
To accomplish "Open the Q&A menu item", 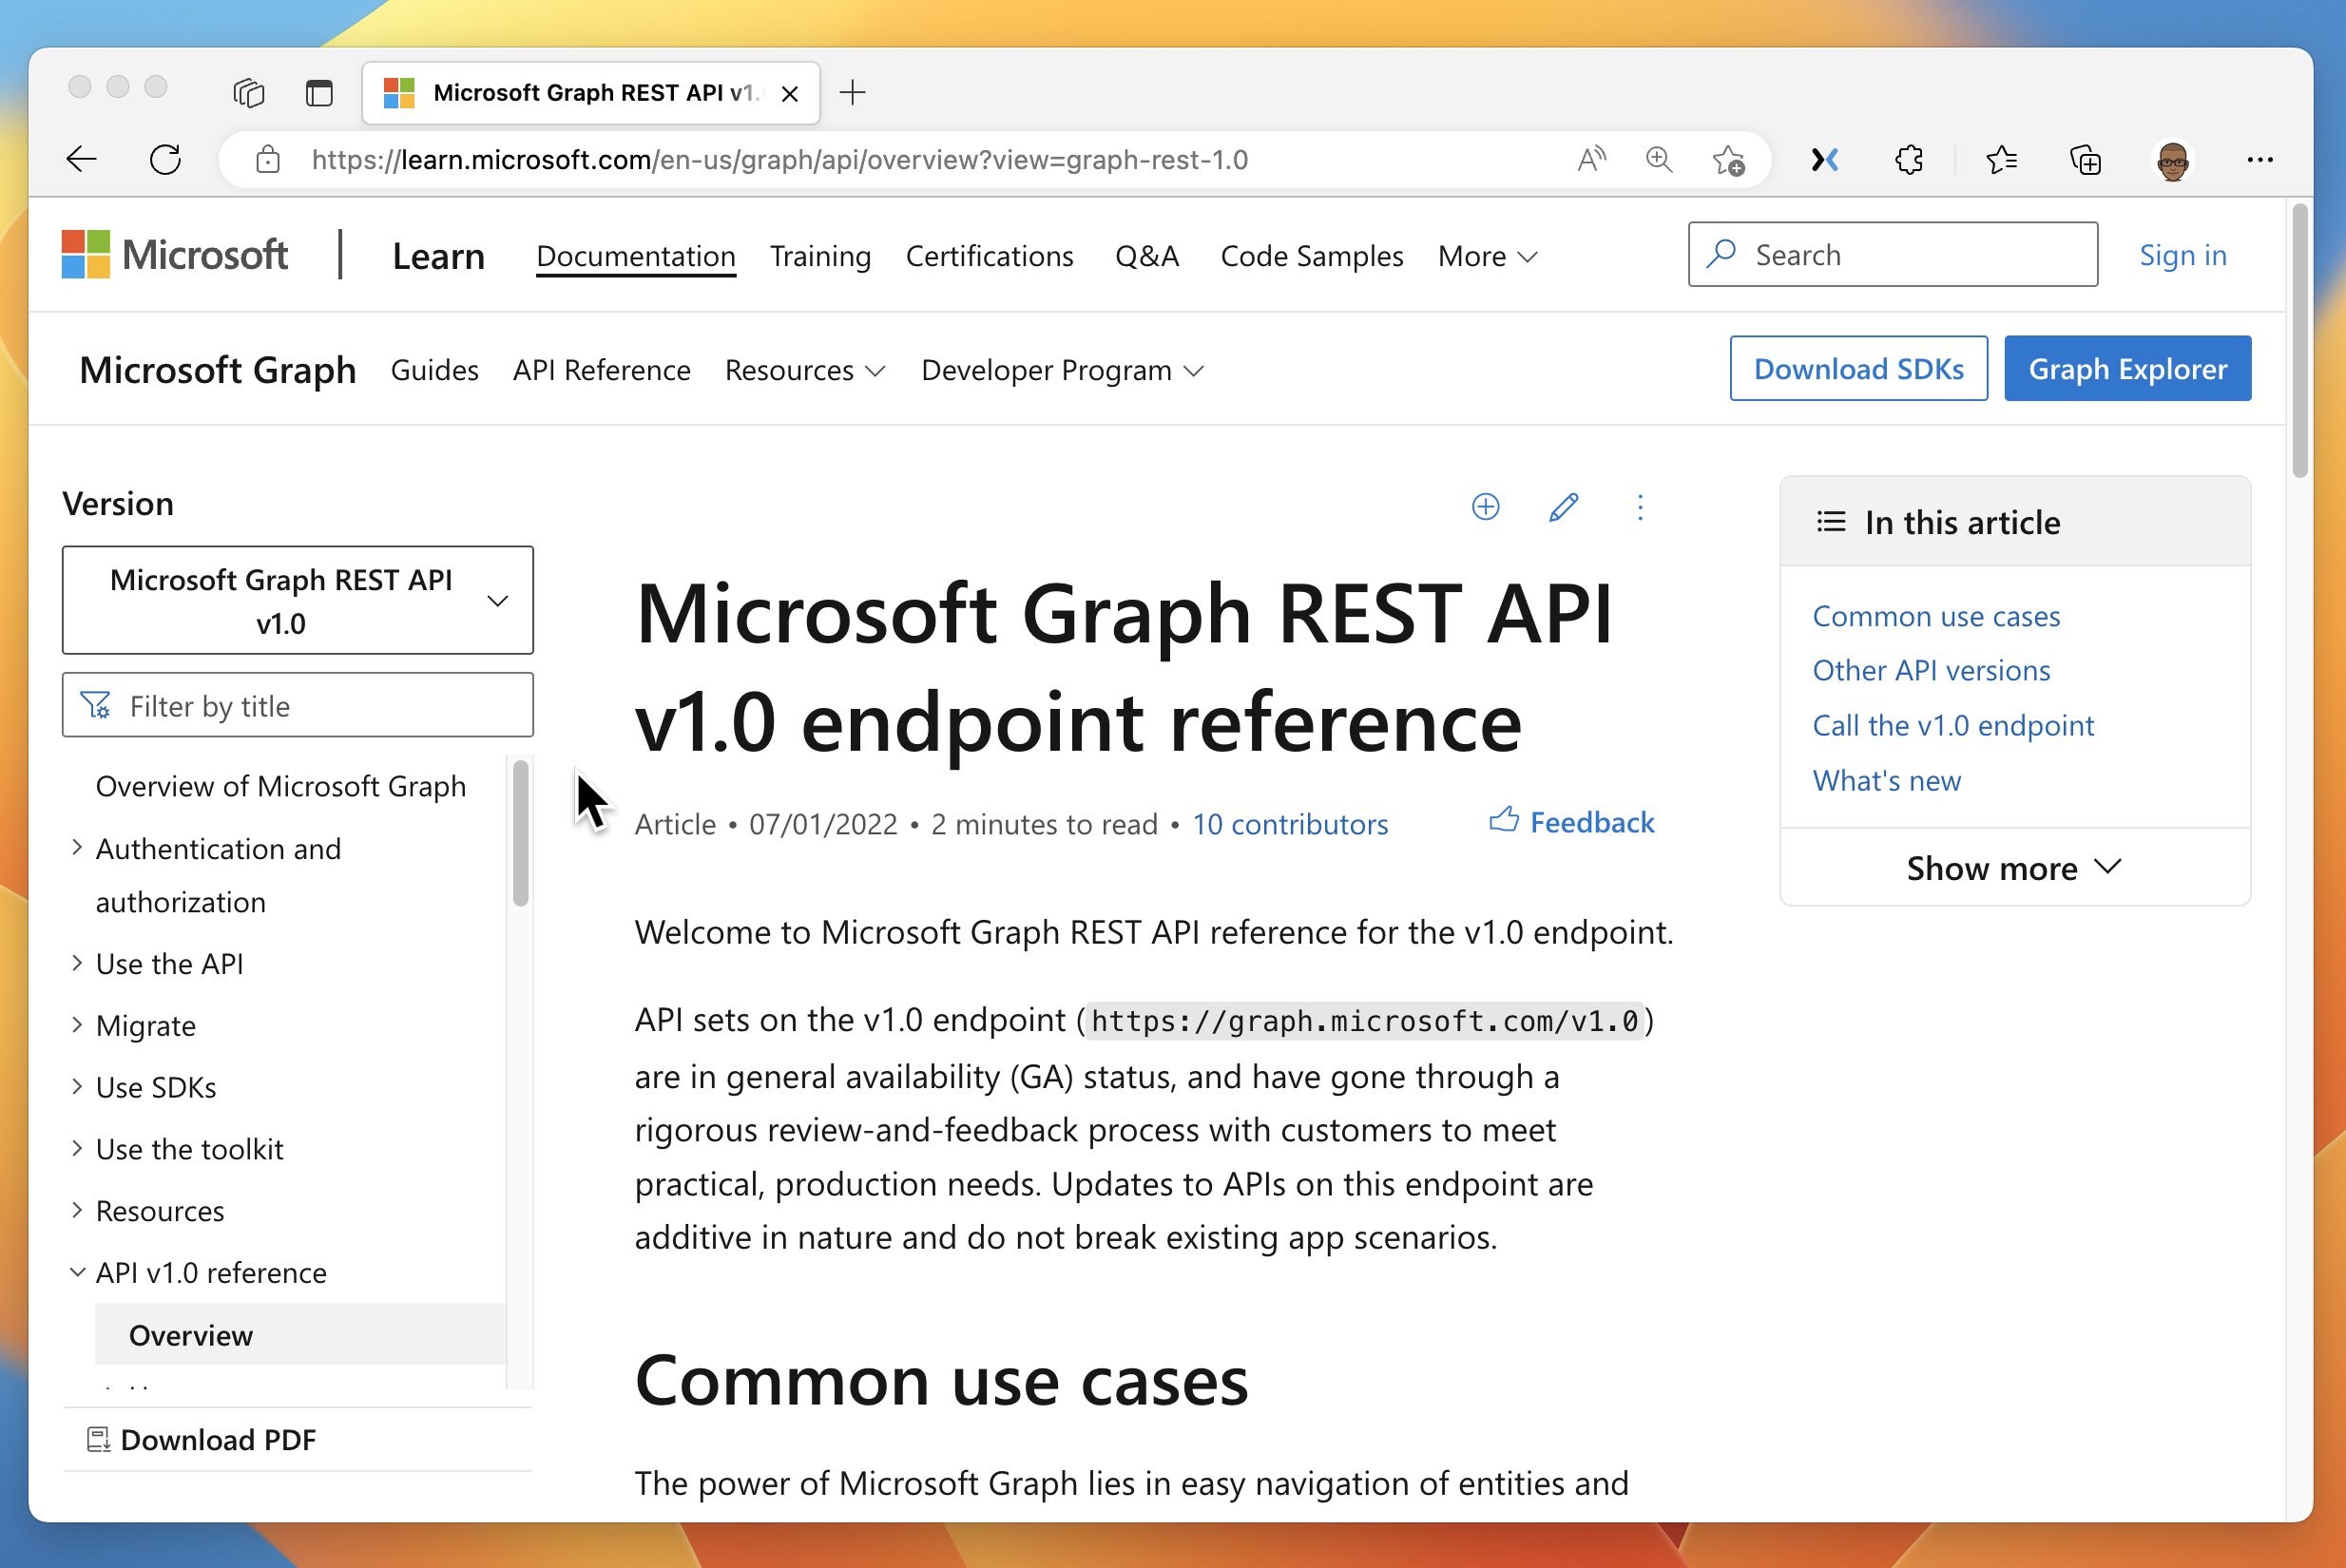I will point(1146,256).
